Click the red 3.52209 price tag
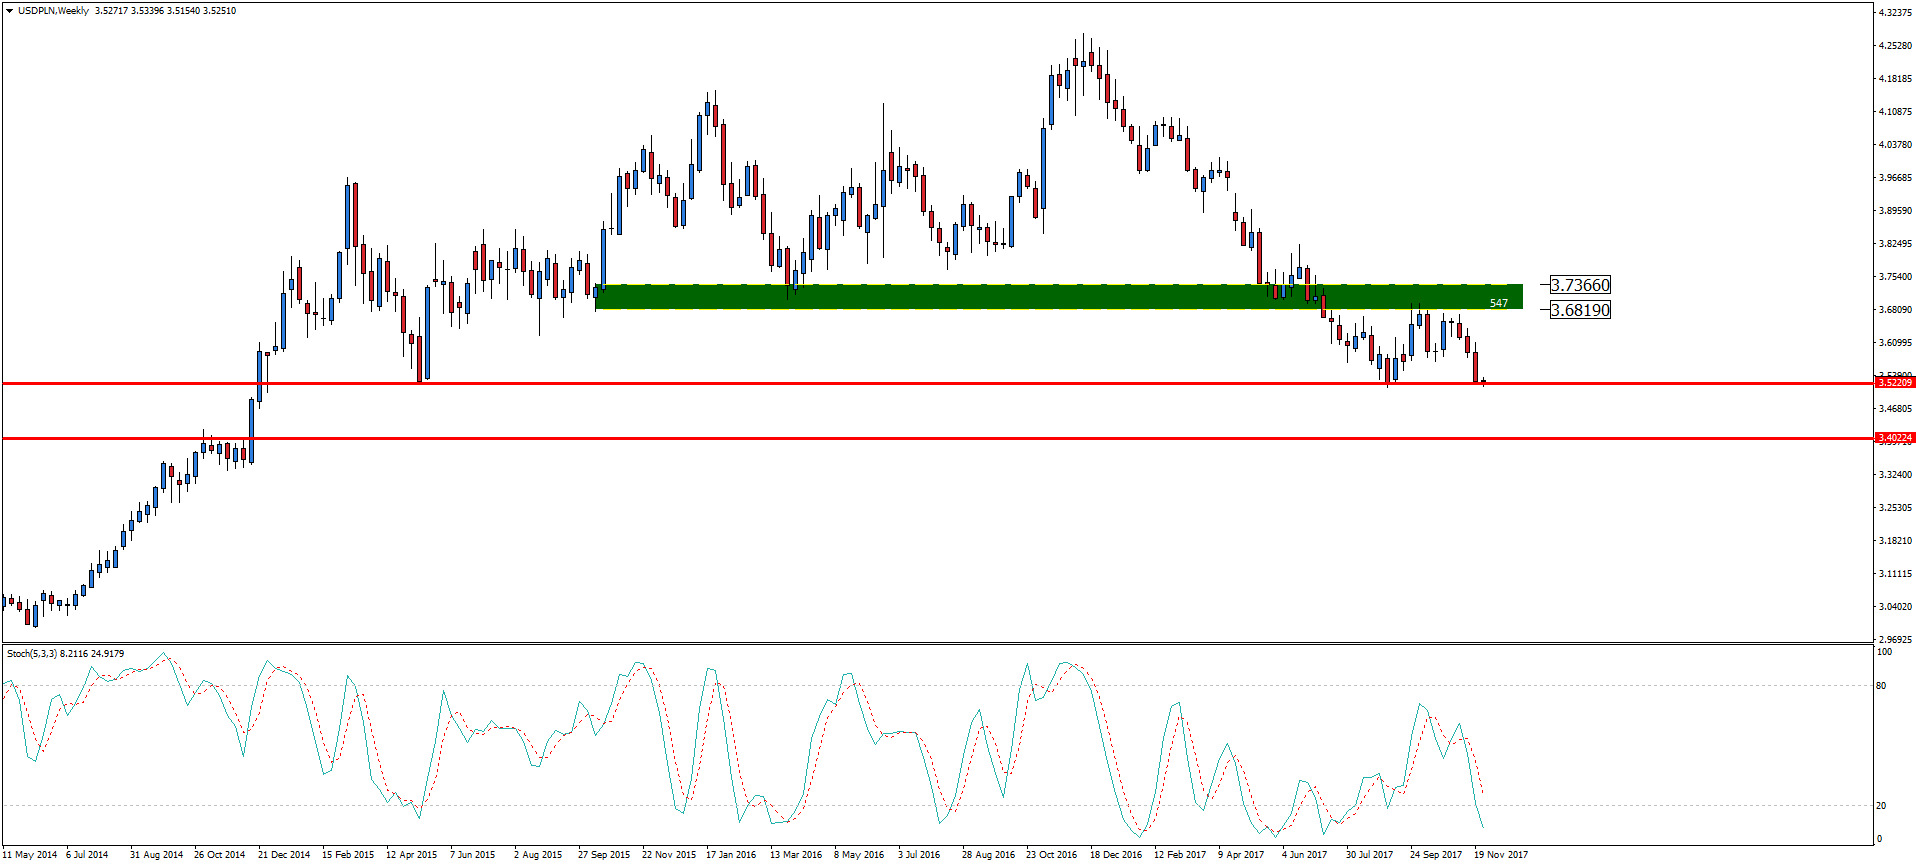 [1895, 383]
